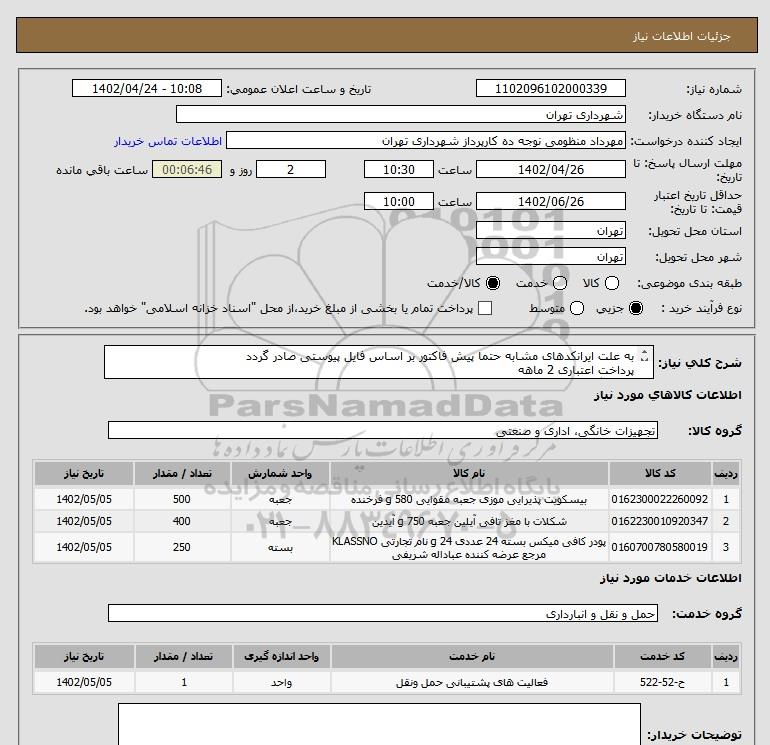Click the KLASSNO coffee mix item name

[469, 548]
